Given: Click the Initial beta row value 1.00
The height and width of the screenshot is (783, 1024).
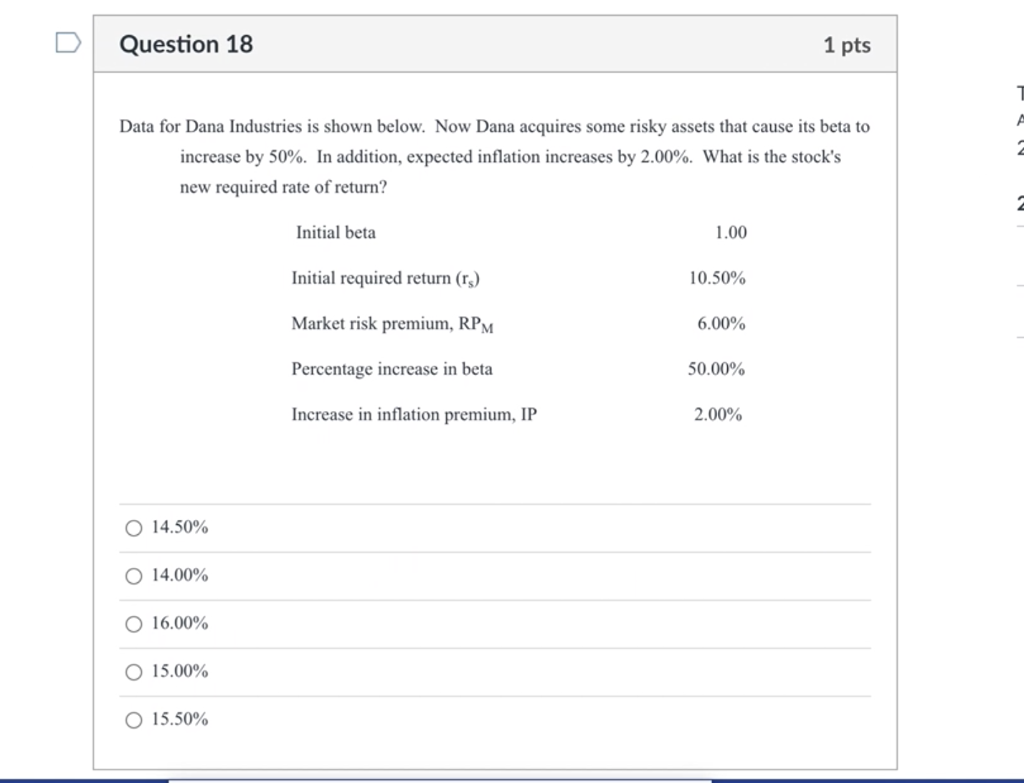Looking at the screenshot, I should (x=730, y=232).
